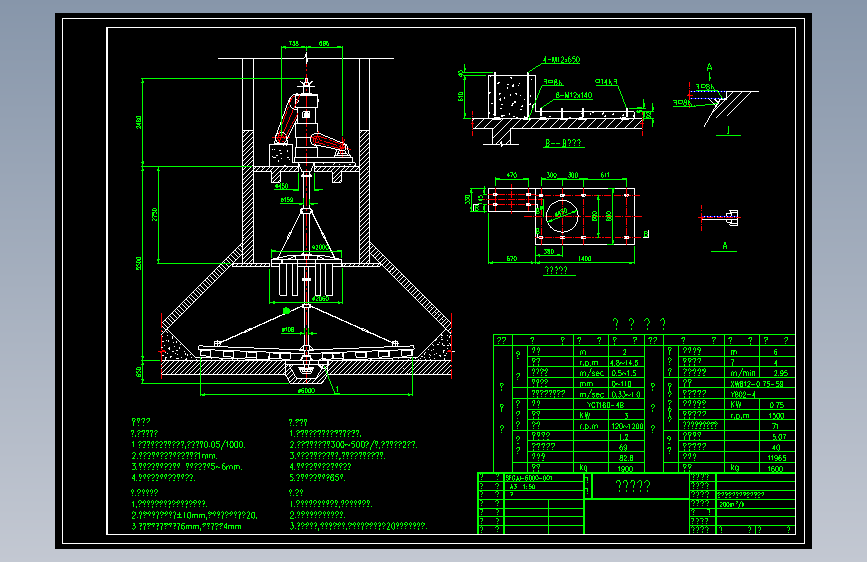This screenshot has height=562, width=867.
Task: Select the 1600 kg weight value
Action: tap(775, 469)
